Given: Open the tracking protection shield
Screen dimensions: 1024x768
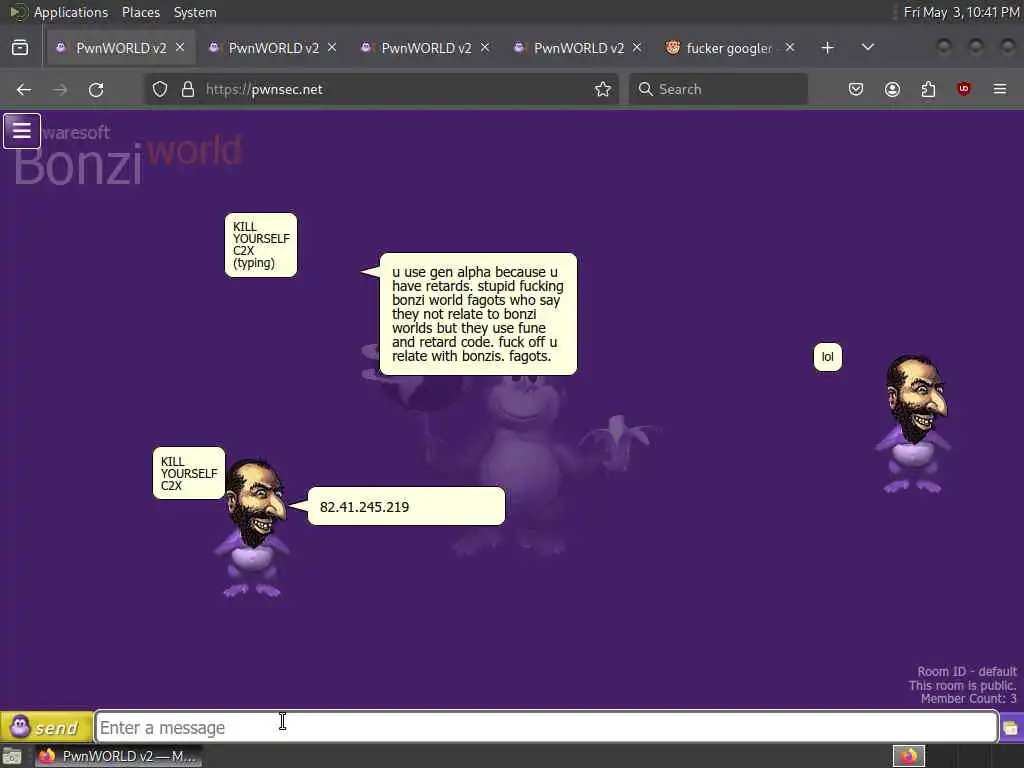Looking at the screenshot, I should tap(160, 89).
